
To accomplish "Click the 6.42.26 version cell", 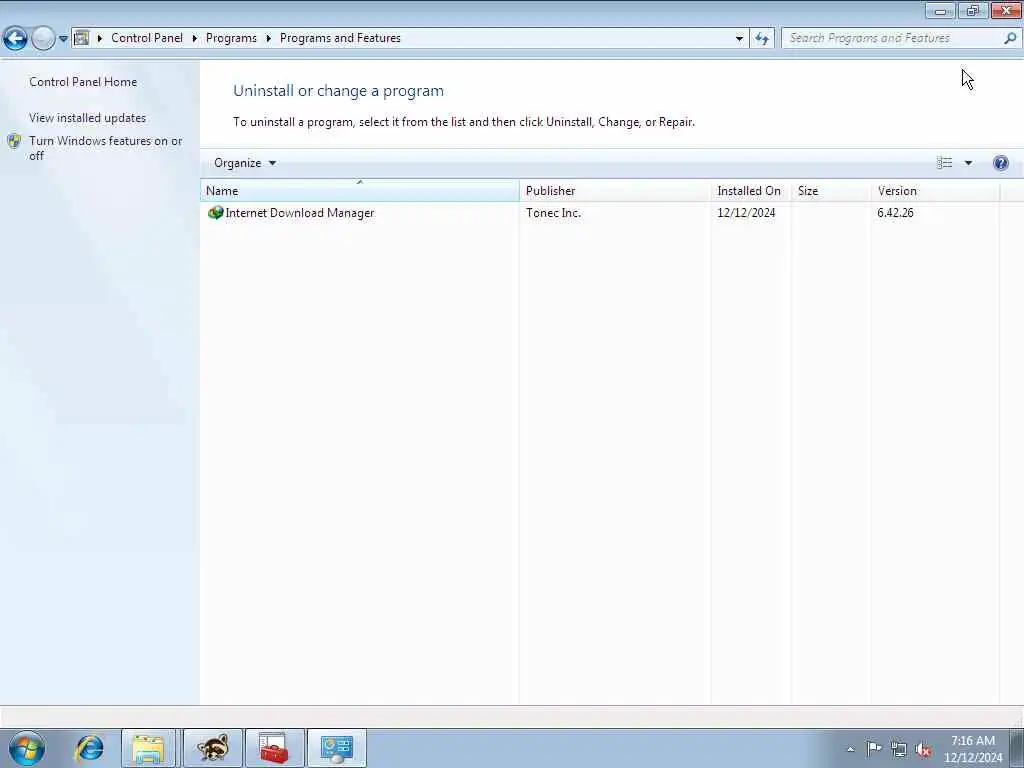I will tap(895, 213).
